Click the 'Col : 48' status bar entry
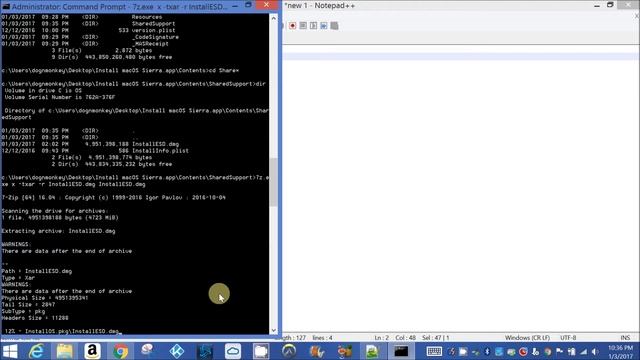The height and width of the screenshot is (360, 640). 405,338
